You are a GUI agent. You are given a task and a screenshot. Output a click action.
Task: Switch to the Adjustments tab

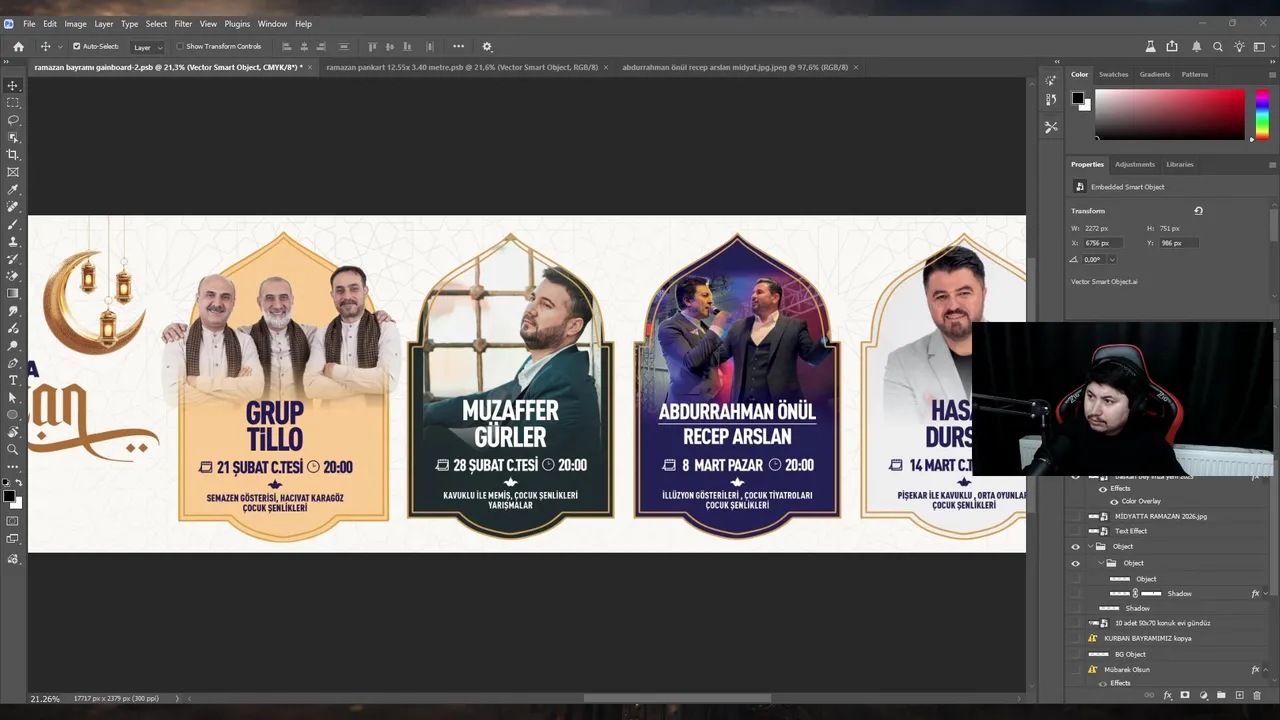1135,164
